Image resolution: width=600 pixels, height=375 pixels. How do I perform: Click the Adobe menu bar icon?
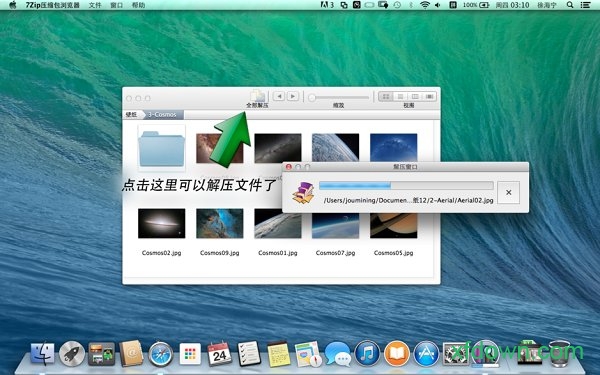[x=327, y=5]
